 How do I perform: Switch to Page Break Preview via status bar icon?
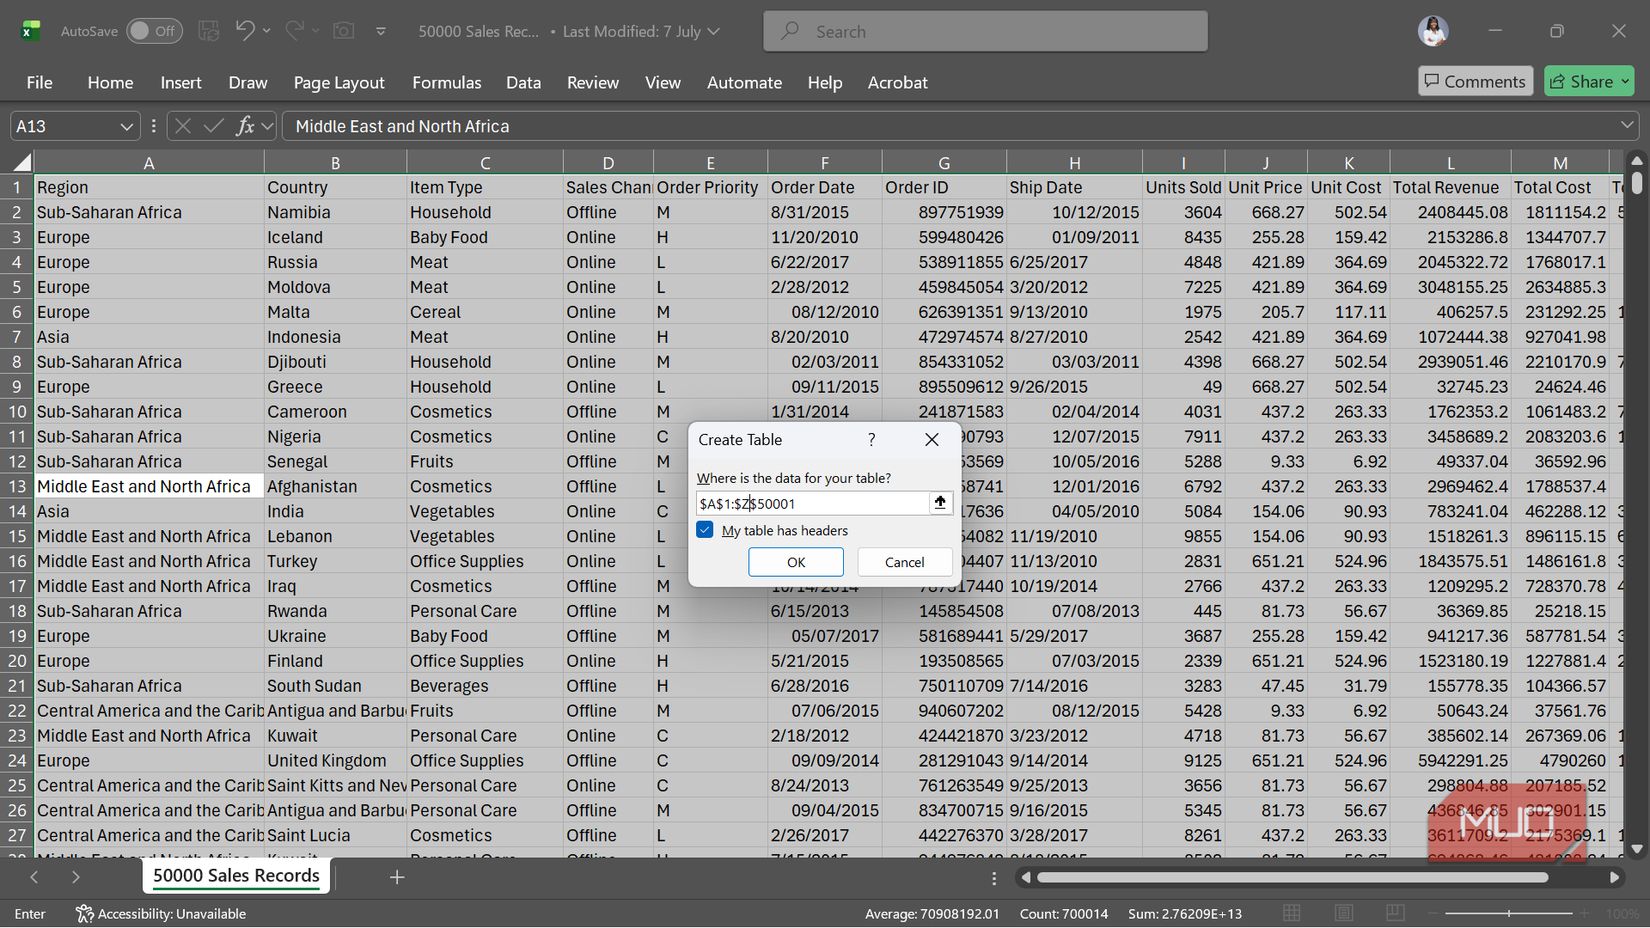[x=1395, y=913]
